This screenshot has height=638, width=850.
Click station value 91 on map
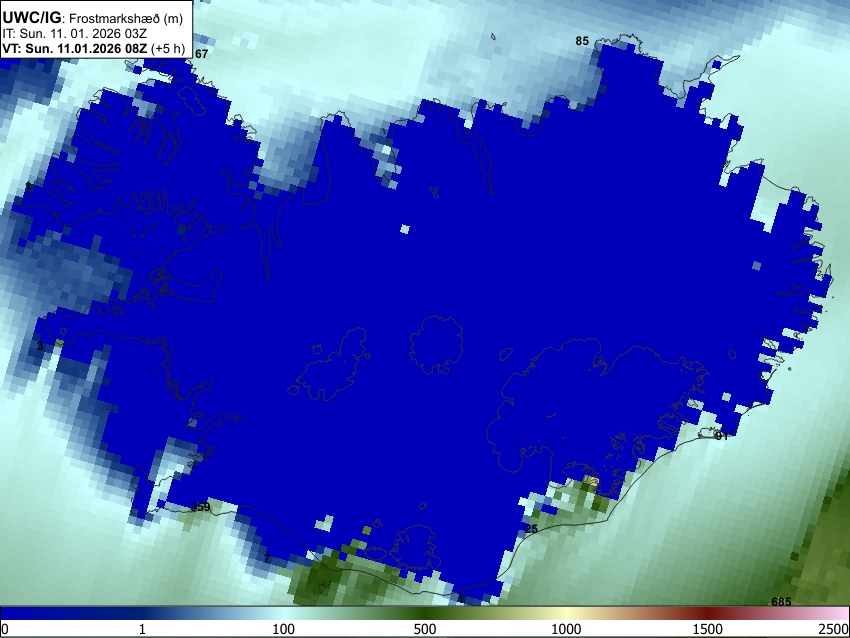pos(722,436)
